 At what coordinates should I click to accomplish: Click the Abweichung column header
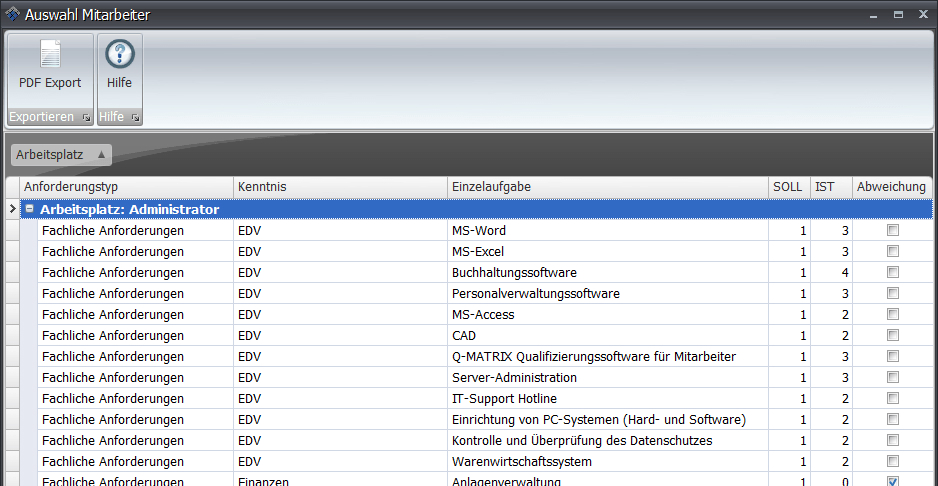coord(891,187)
